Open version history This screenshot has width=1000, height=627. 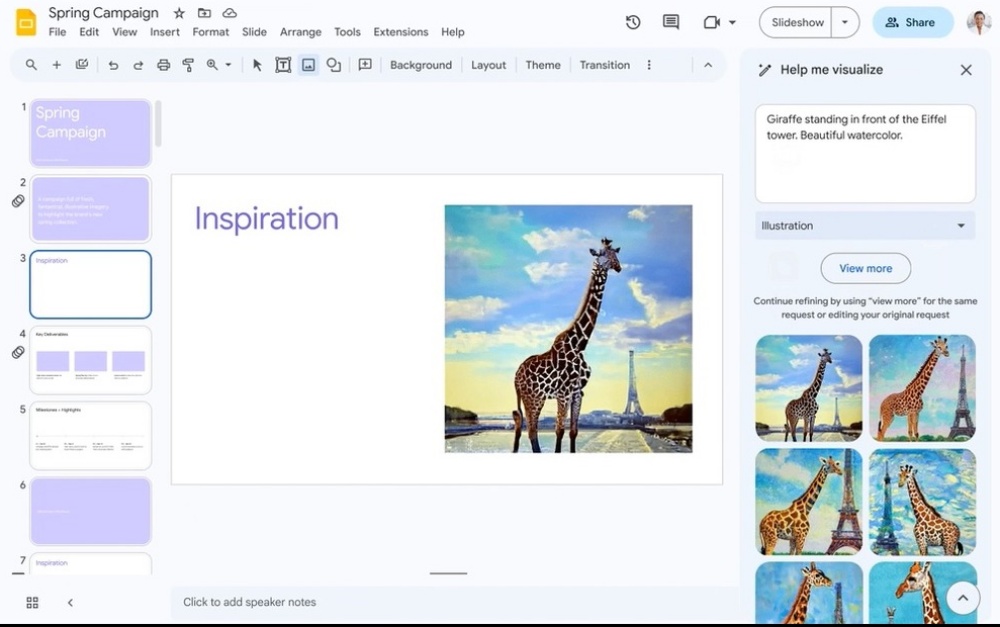(633, 21)
